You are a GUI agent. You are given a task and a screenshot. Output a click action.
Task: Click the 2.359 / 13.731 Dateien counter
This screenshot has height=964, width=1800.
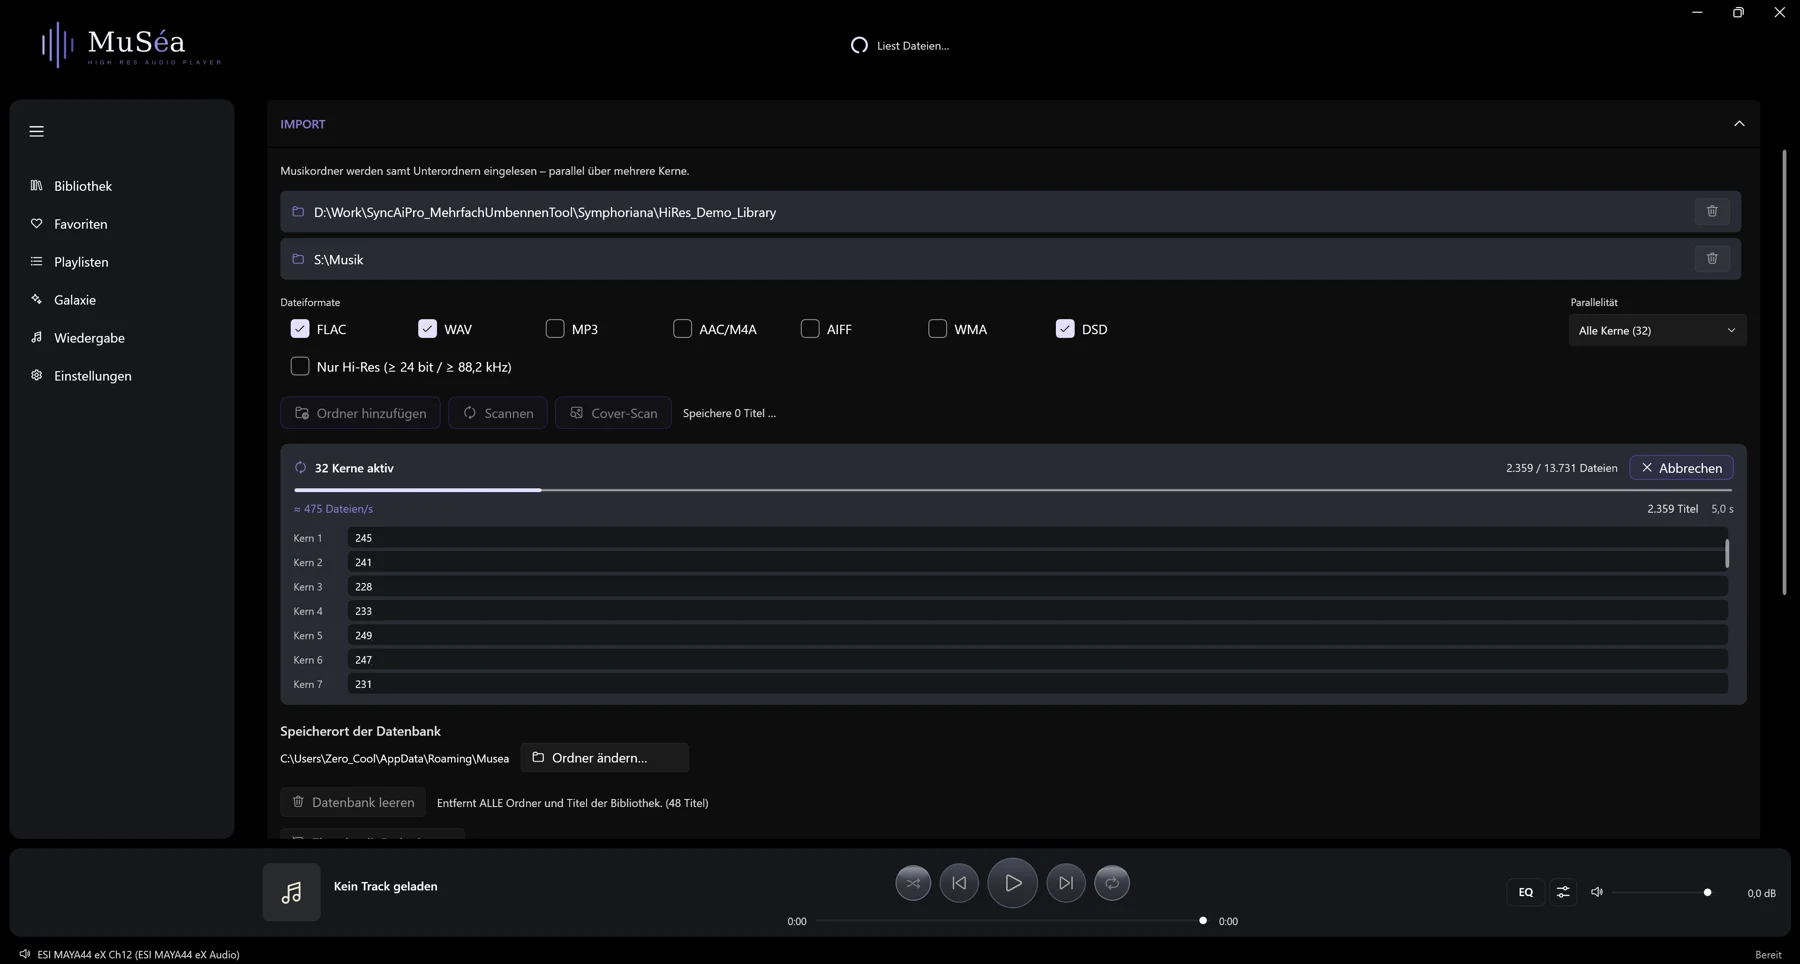[1561, 468]
